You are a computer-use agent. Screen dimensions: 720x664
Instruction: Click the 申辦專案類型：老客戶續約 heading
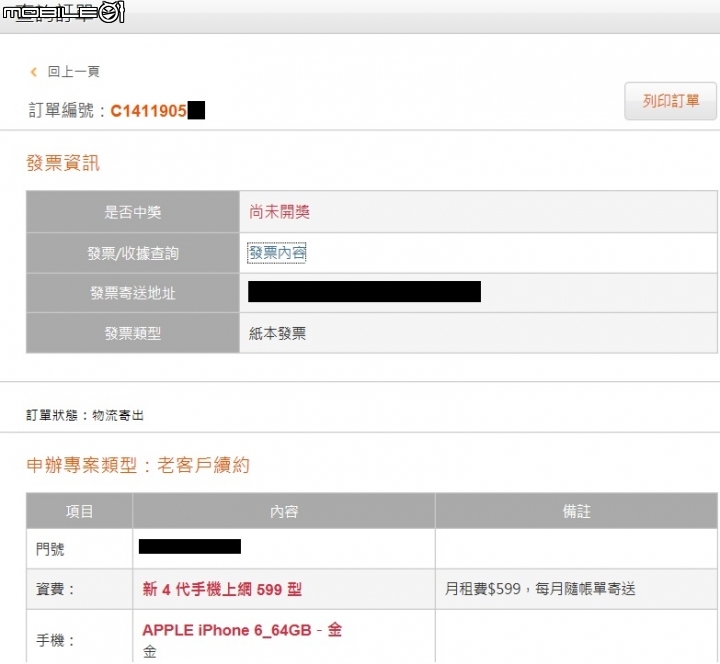tap(138, 465)
